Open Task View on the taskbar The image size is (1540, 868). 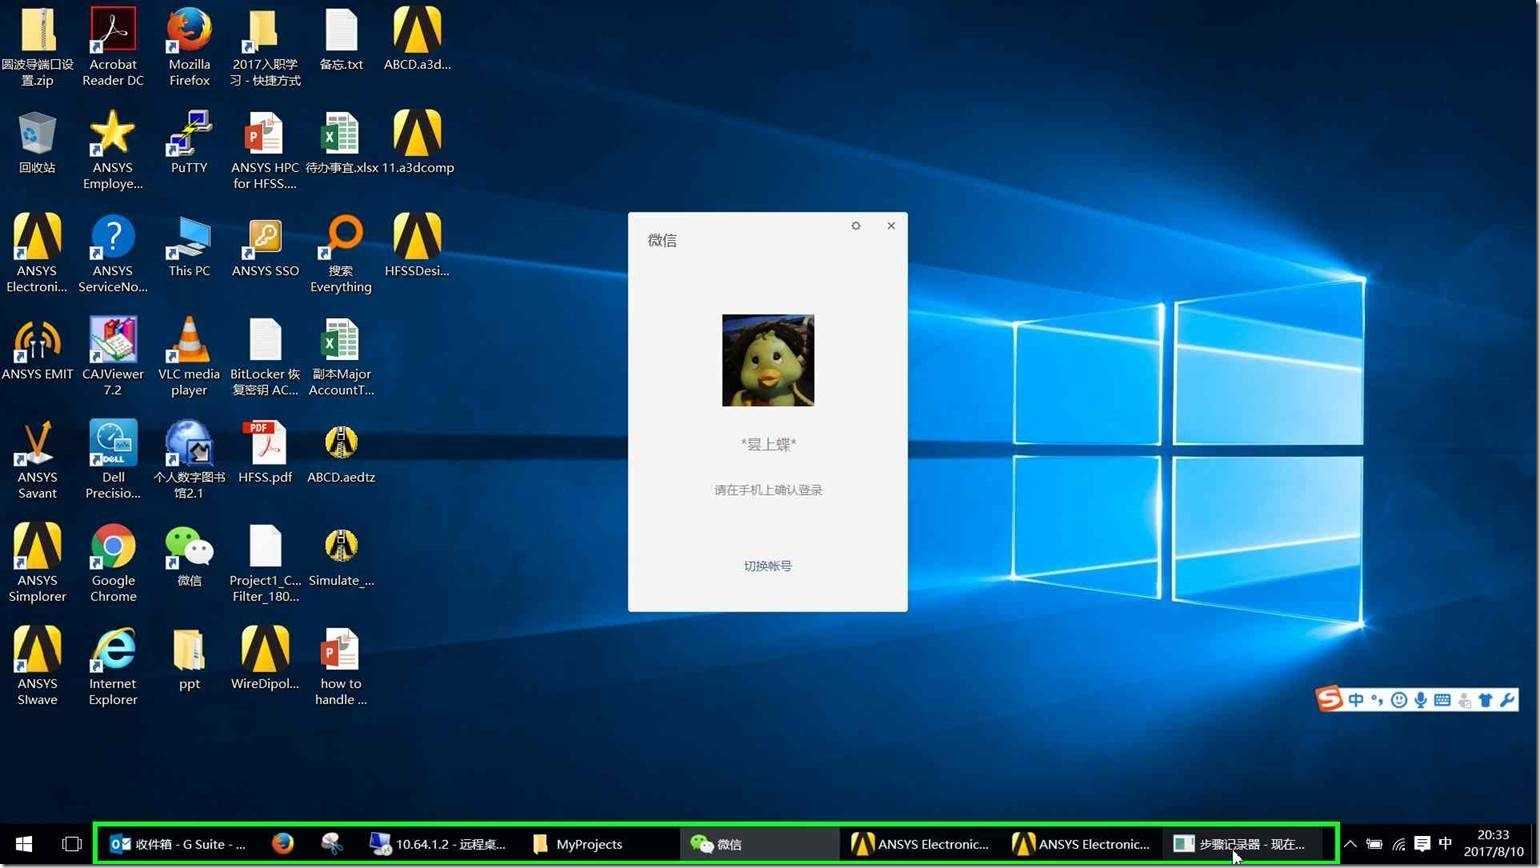[71, 844]
